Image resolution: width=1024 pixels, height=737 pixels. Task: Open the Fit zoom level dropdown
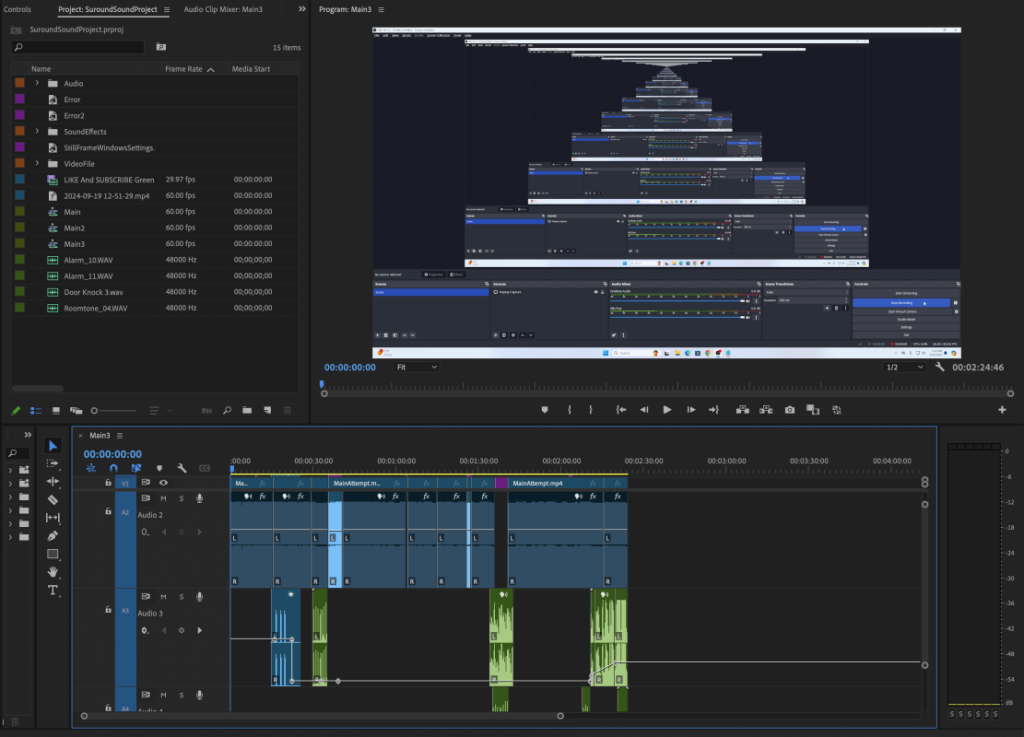416,367
